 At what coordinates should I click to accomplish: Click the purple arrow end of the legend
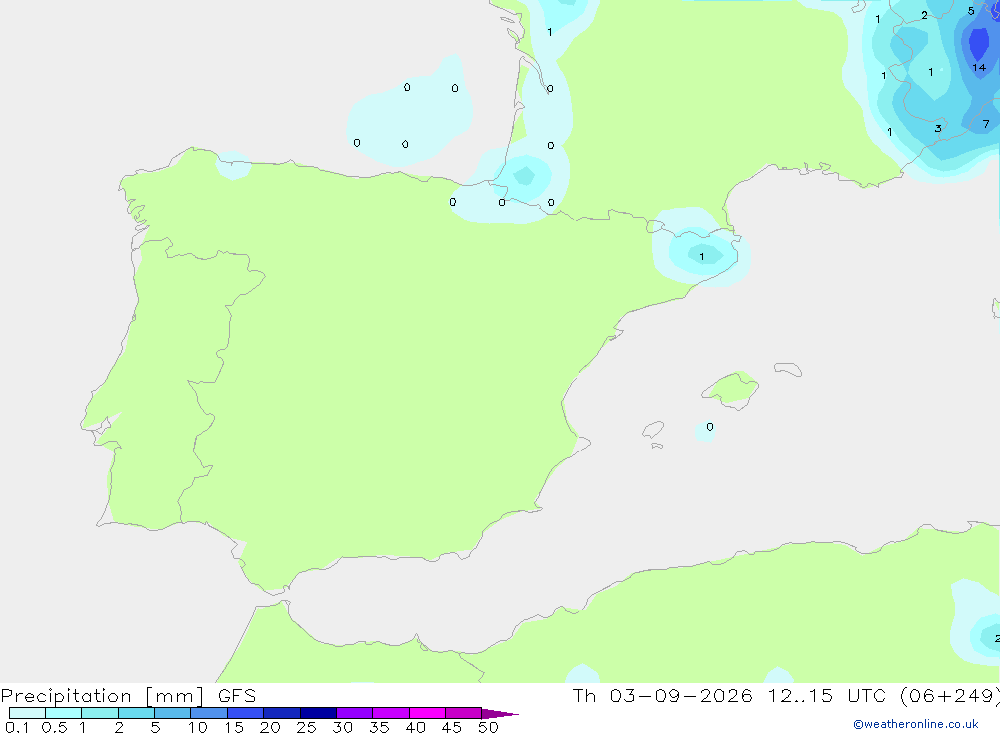[x=500, y=714]
